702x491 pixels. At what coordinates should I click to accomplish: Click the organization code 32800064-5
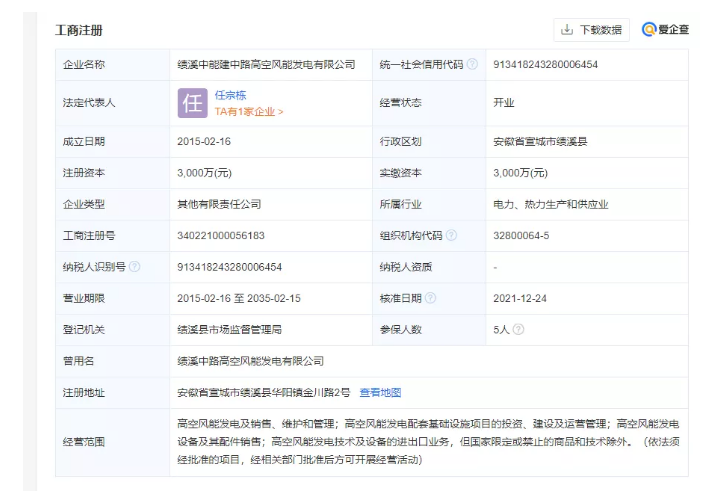[x=521, y=235]
